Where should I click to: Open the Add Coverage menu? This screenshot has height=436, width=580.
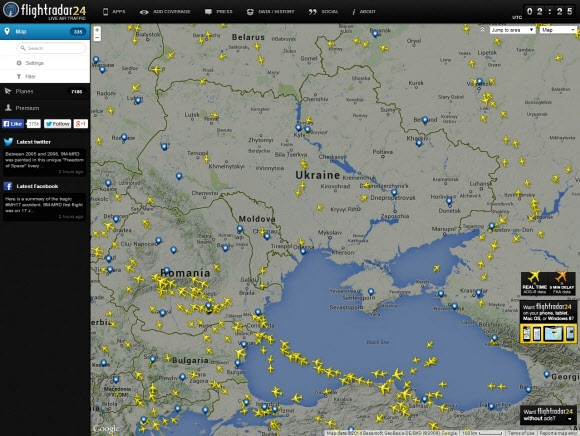[x=165, y=12]
